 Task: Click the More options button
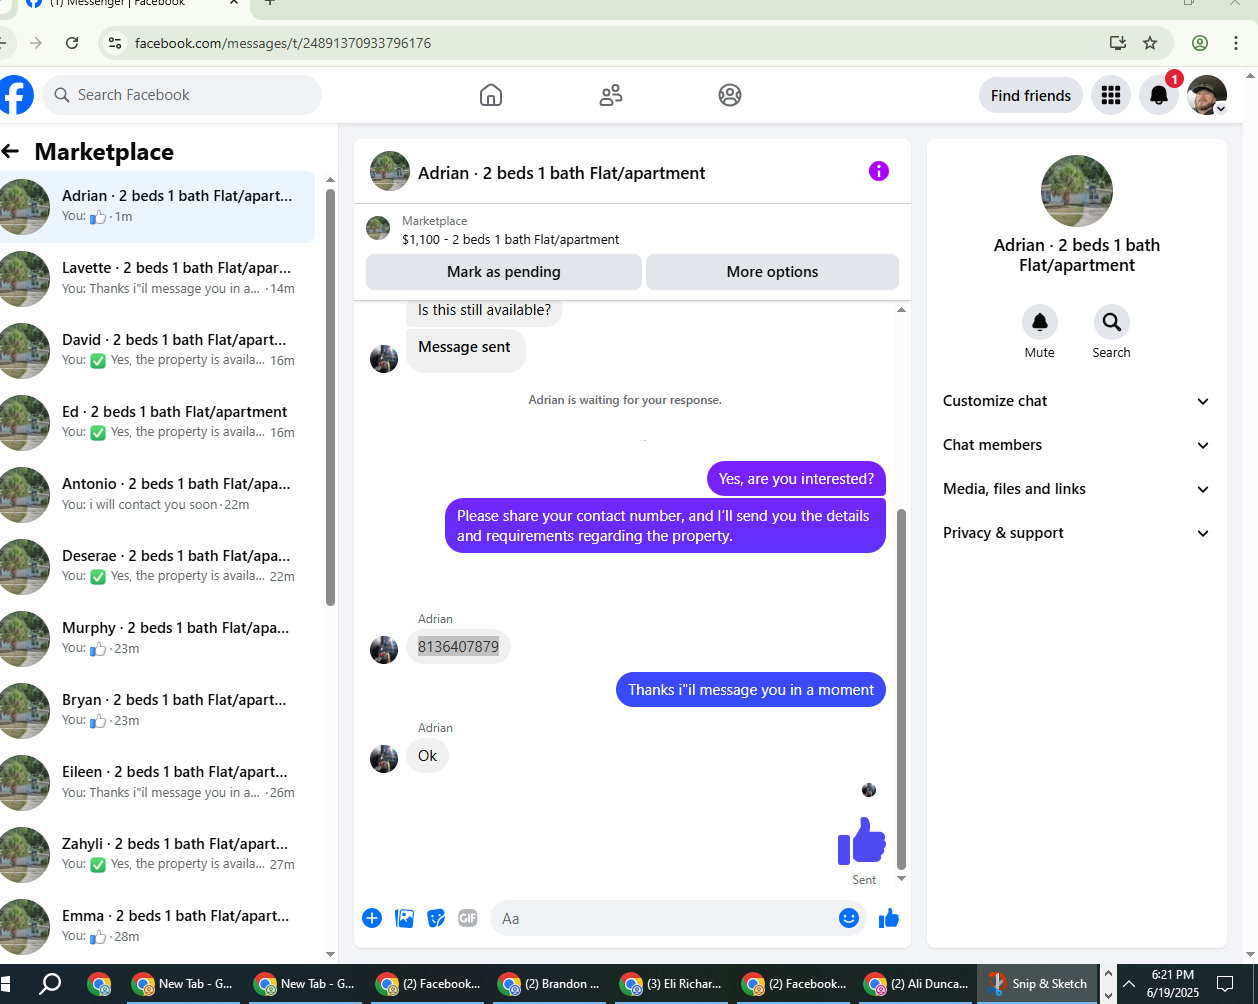tap(772, 272)
